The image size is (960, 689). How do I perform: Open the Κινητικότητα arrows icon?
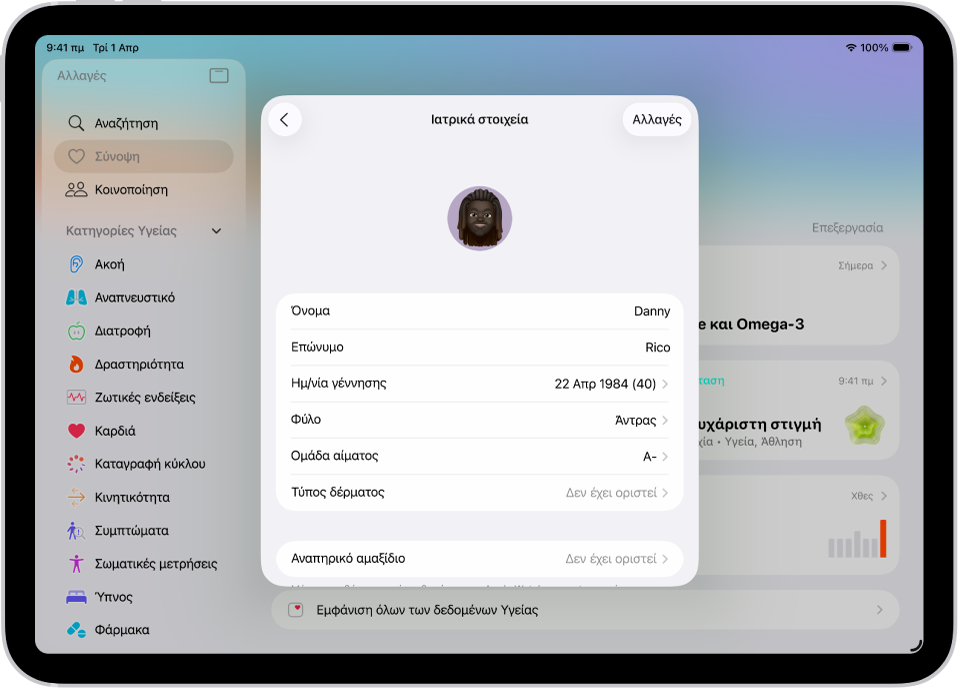(76, 497)
